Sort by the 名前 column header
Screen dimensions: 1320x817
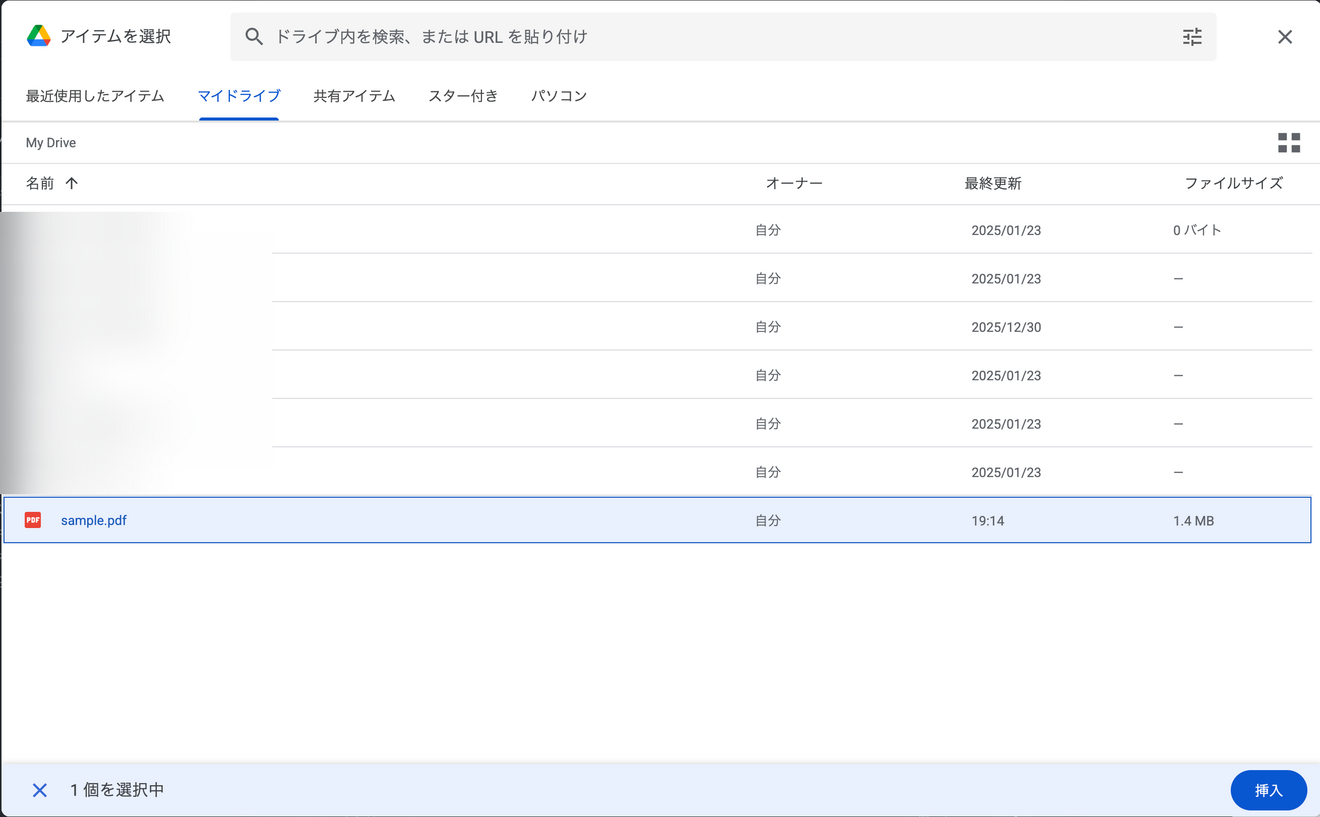click(40, 183)
